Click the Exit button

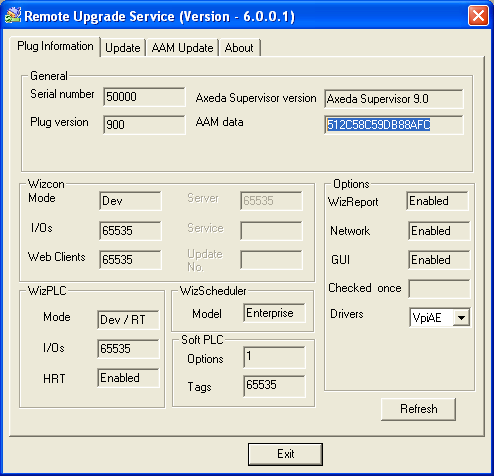tap(285, 454)
